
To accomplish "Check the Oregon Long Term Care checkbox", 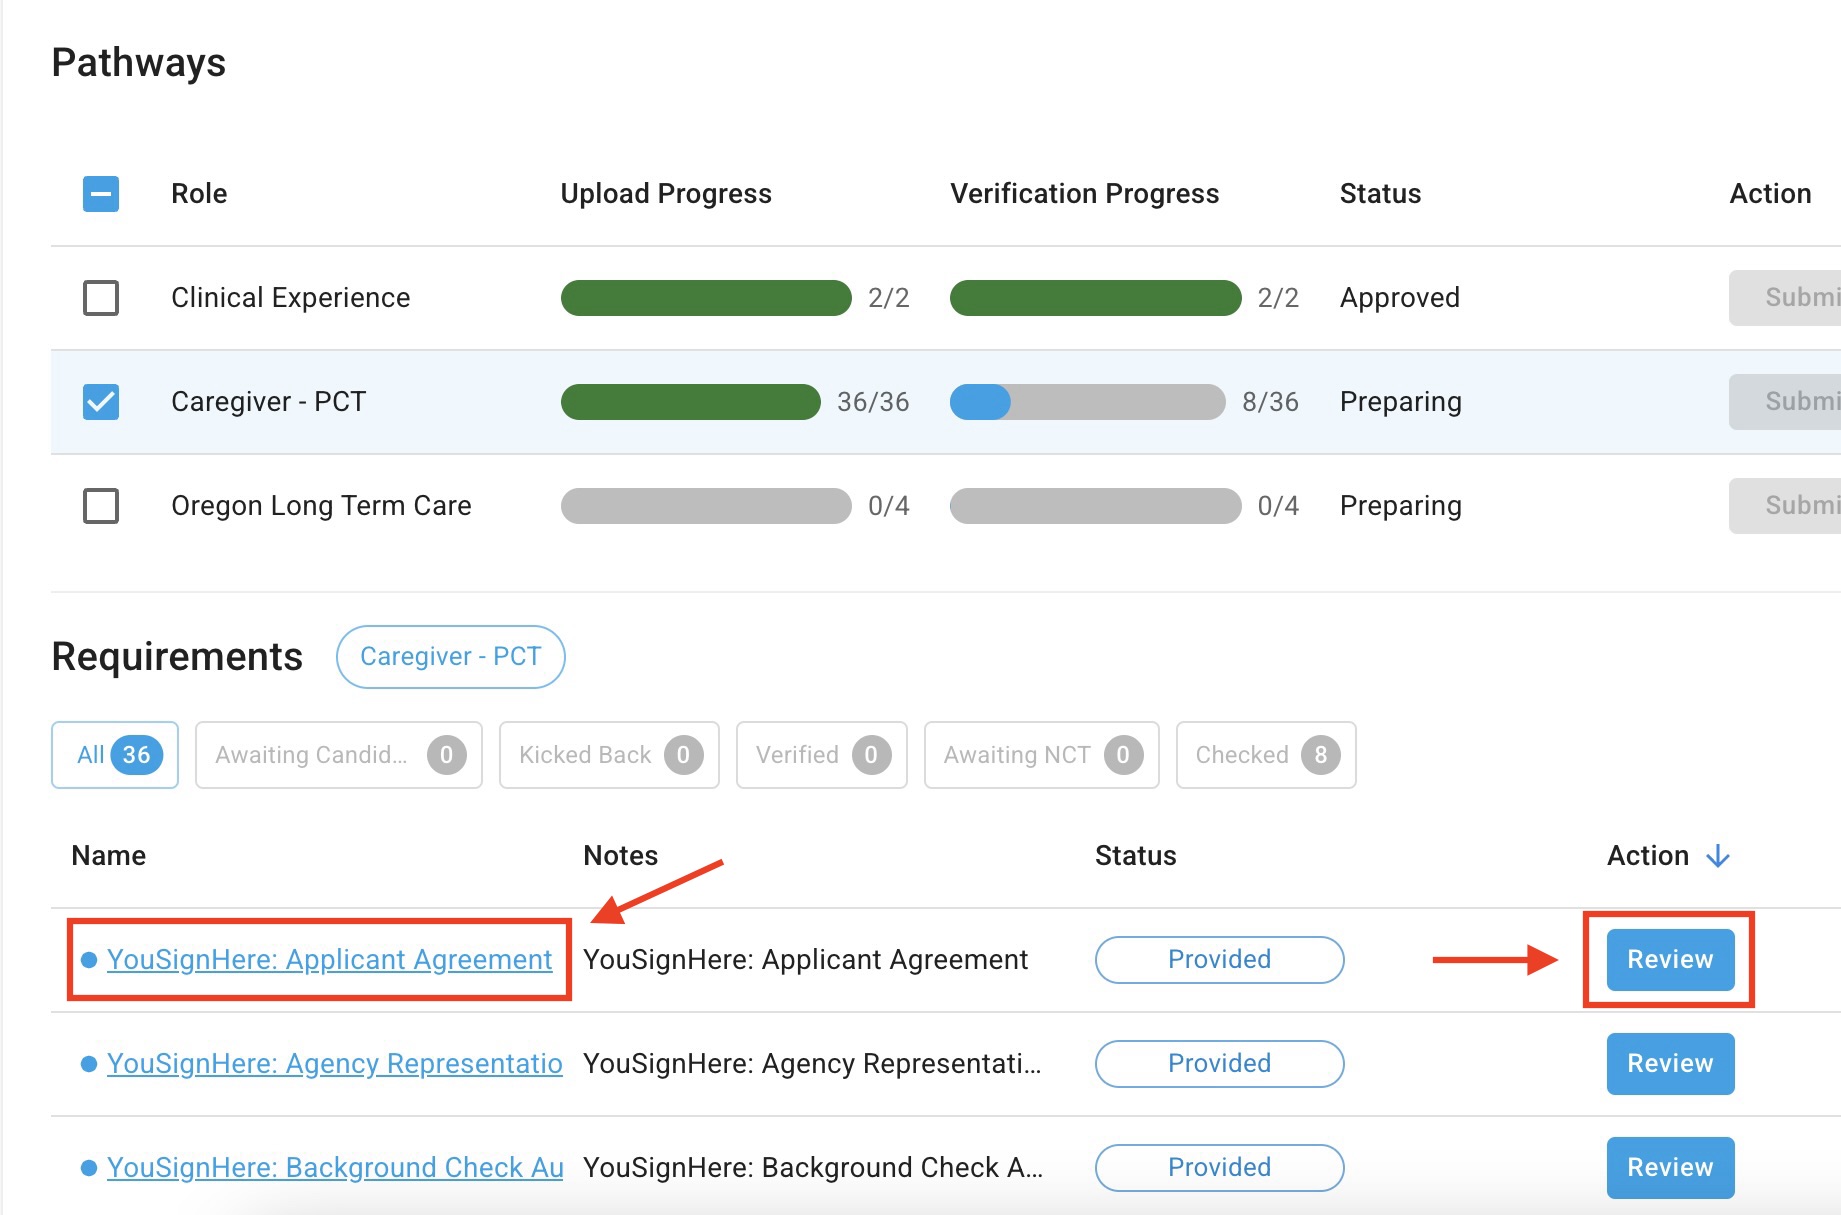I will click(101, 506).
